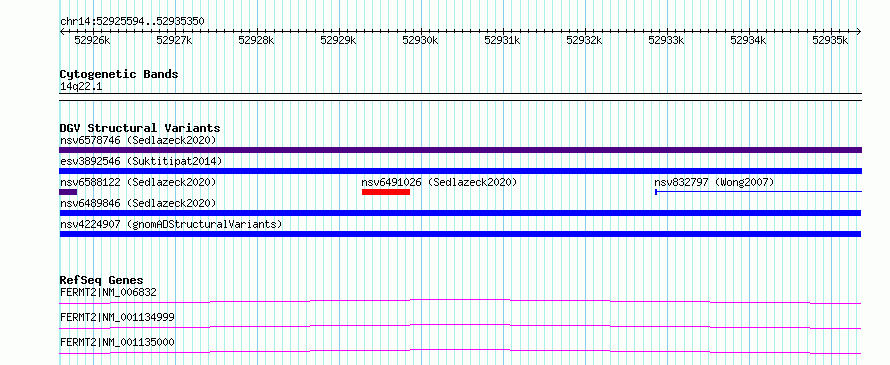
Task: Click the nsv4224907 (gnomADStructuralVariants) label
Action: (x=171, y=224)
